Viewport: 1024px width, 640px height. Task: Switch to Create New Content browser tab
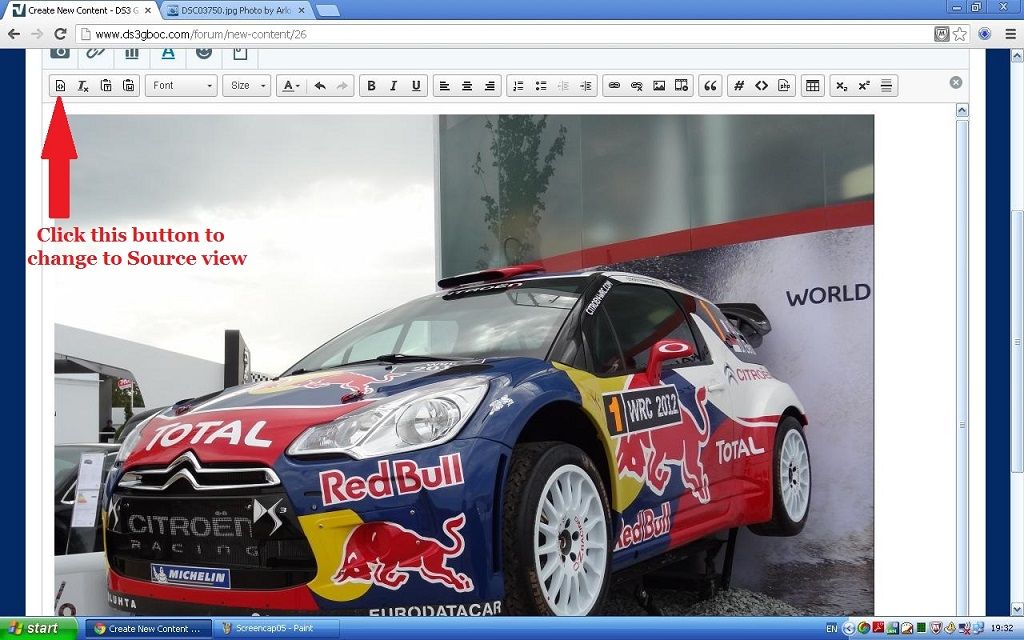(x=82, y=10)
